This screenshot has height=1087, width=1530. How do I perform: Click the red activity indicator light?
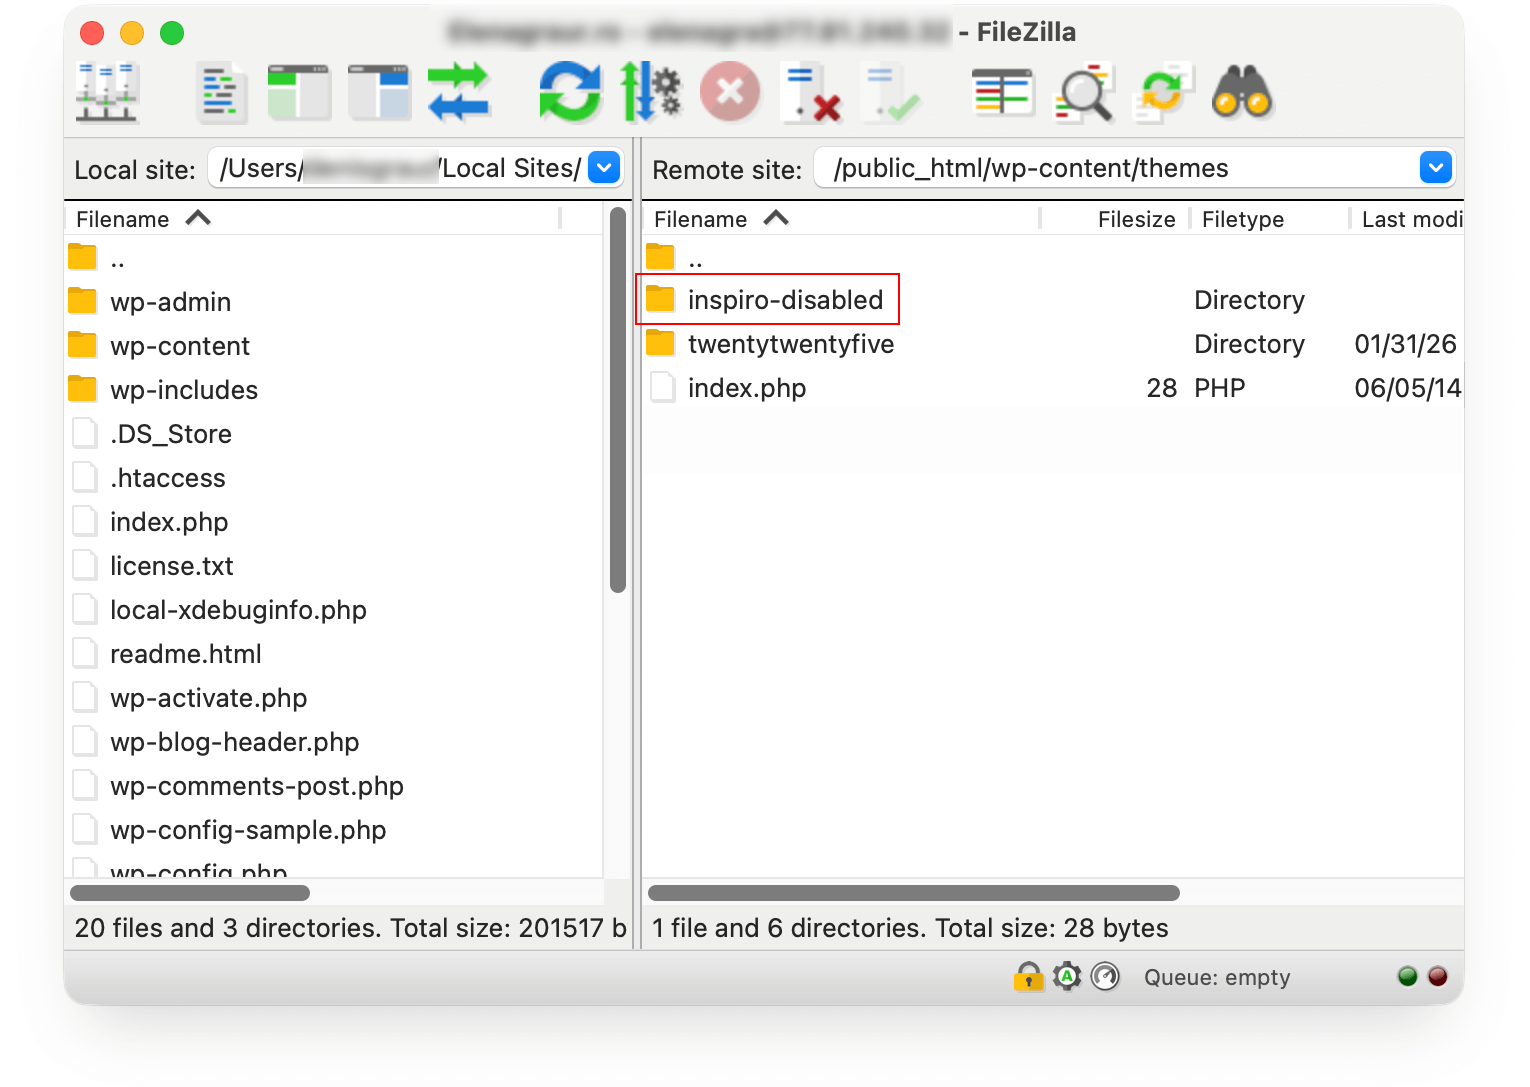[x=1438, y=977]
